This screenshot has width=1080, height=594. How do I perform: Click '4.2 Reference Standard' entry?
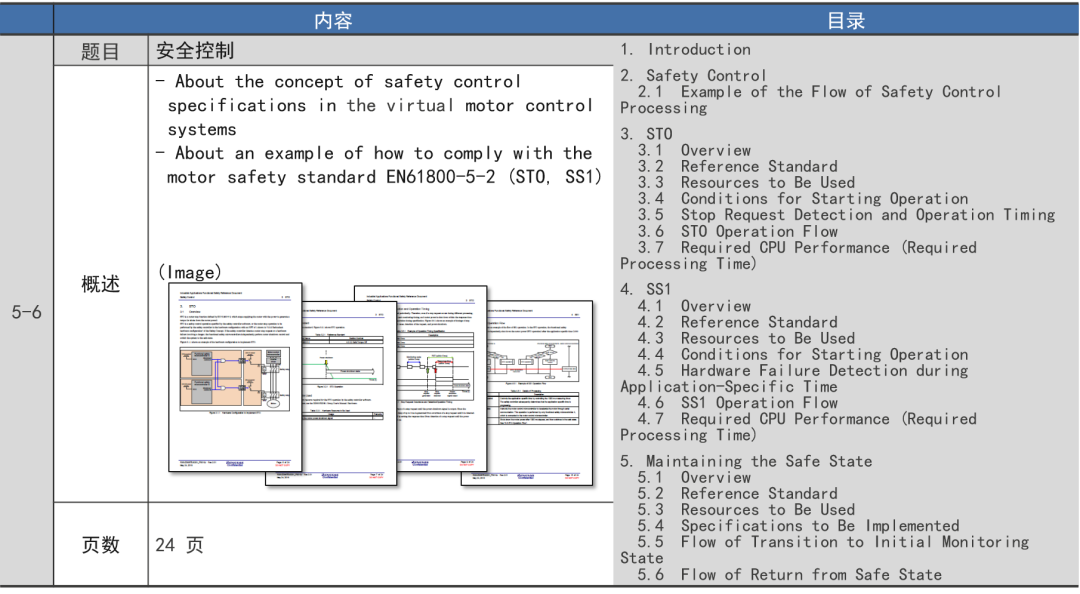[x=737, y=322]
